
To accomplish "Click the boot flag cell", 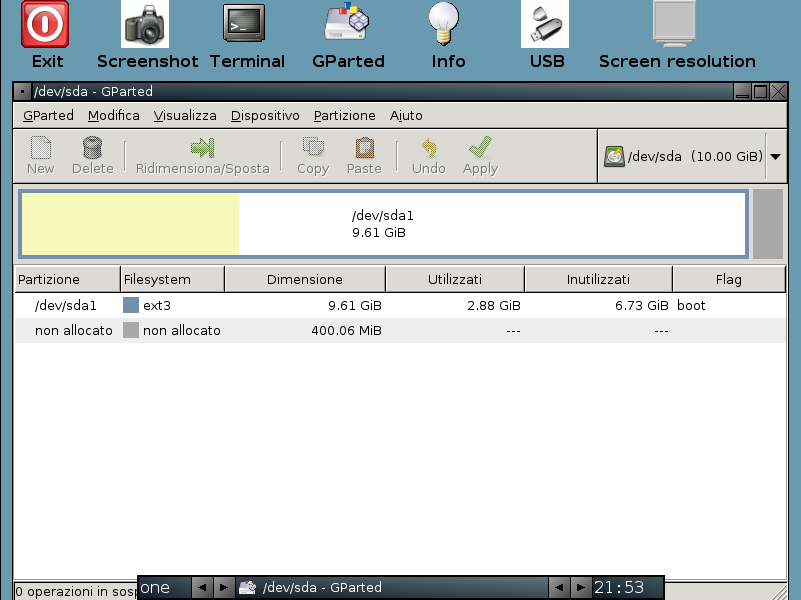I will point(691,305).
